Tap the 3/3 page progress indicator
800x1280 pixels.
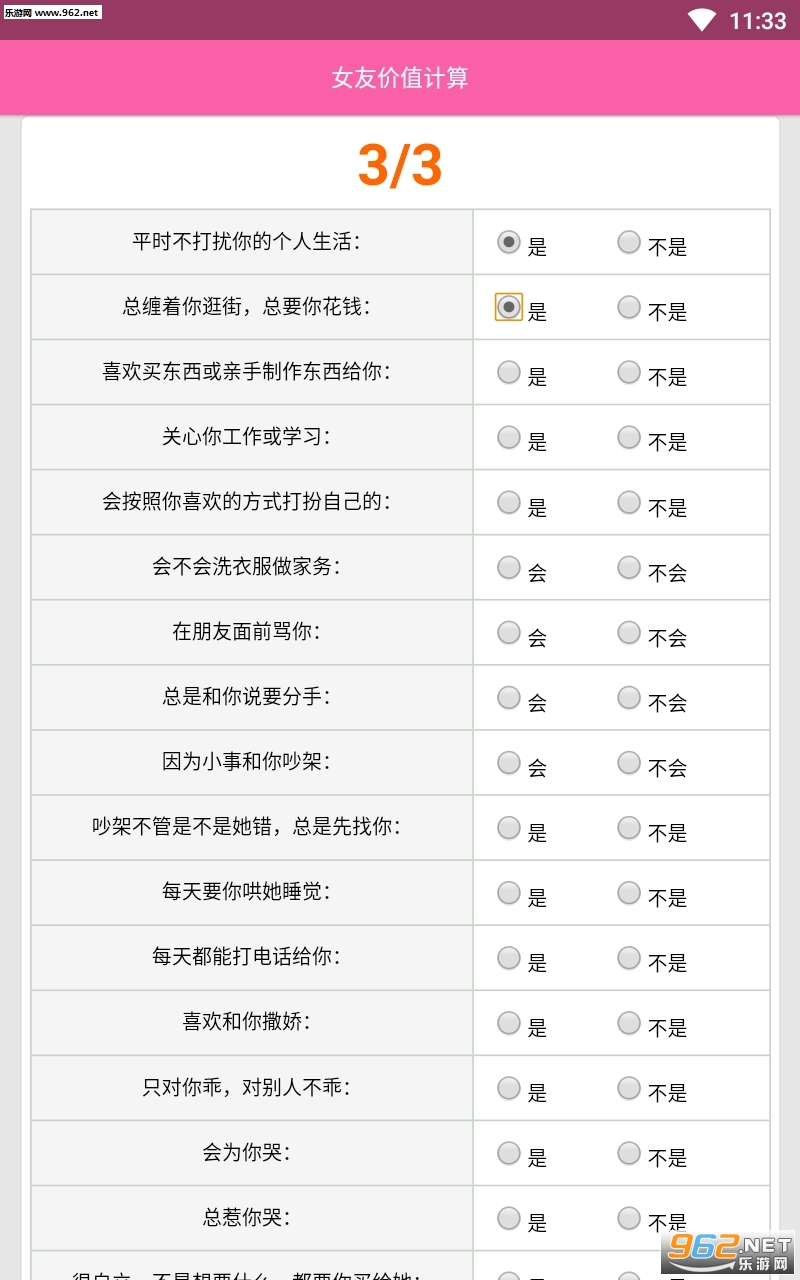click(400, 165)
